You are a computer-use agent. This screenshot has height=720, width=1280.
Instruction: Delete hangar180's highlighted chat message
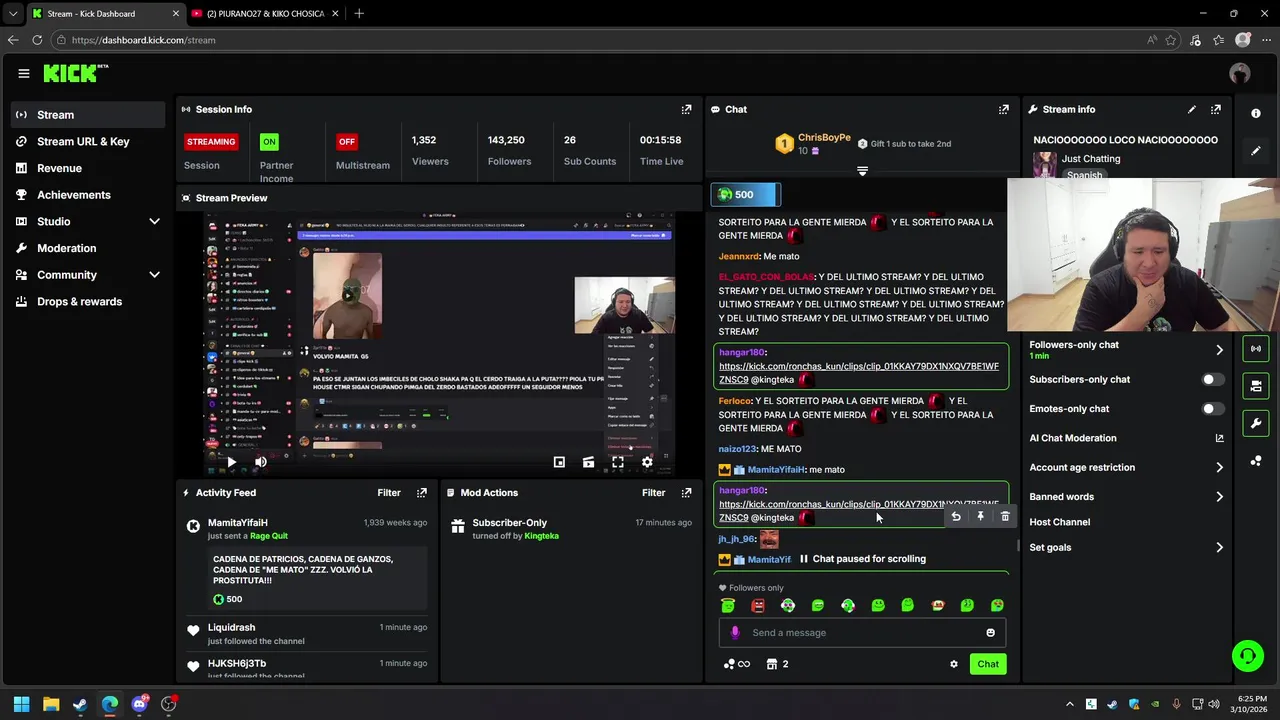(1005, 517)
